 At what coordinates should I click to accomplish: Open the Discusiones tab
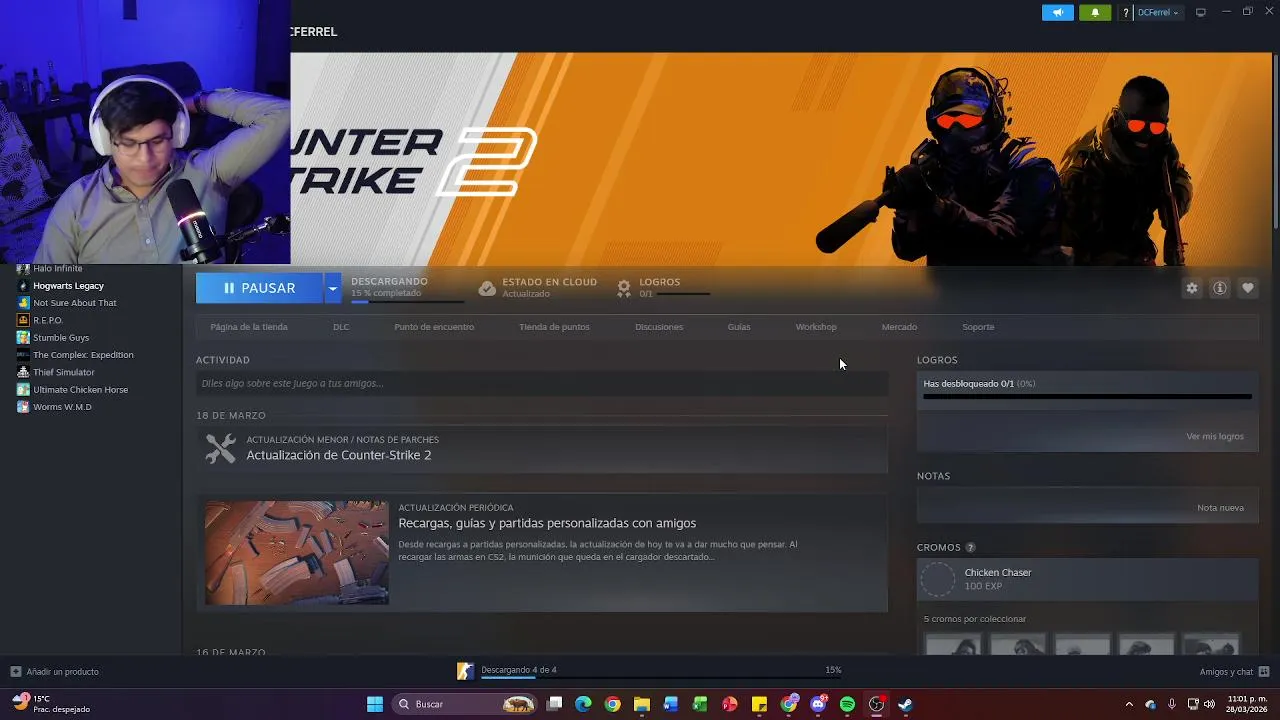coord(659,327)
